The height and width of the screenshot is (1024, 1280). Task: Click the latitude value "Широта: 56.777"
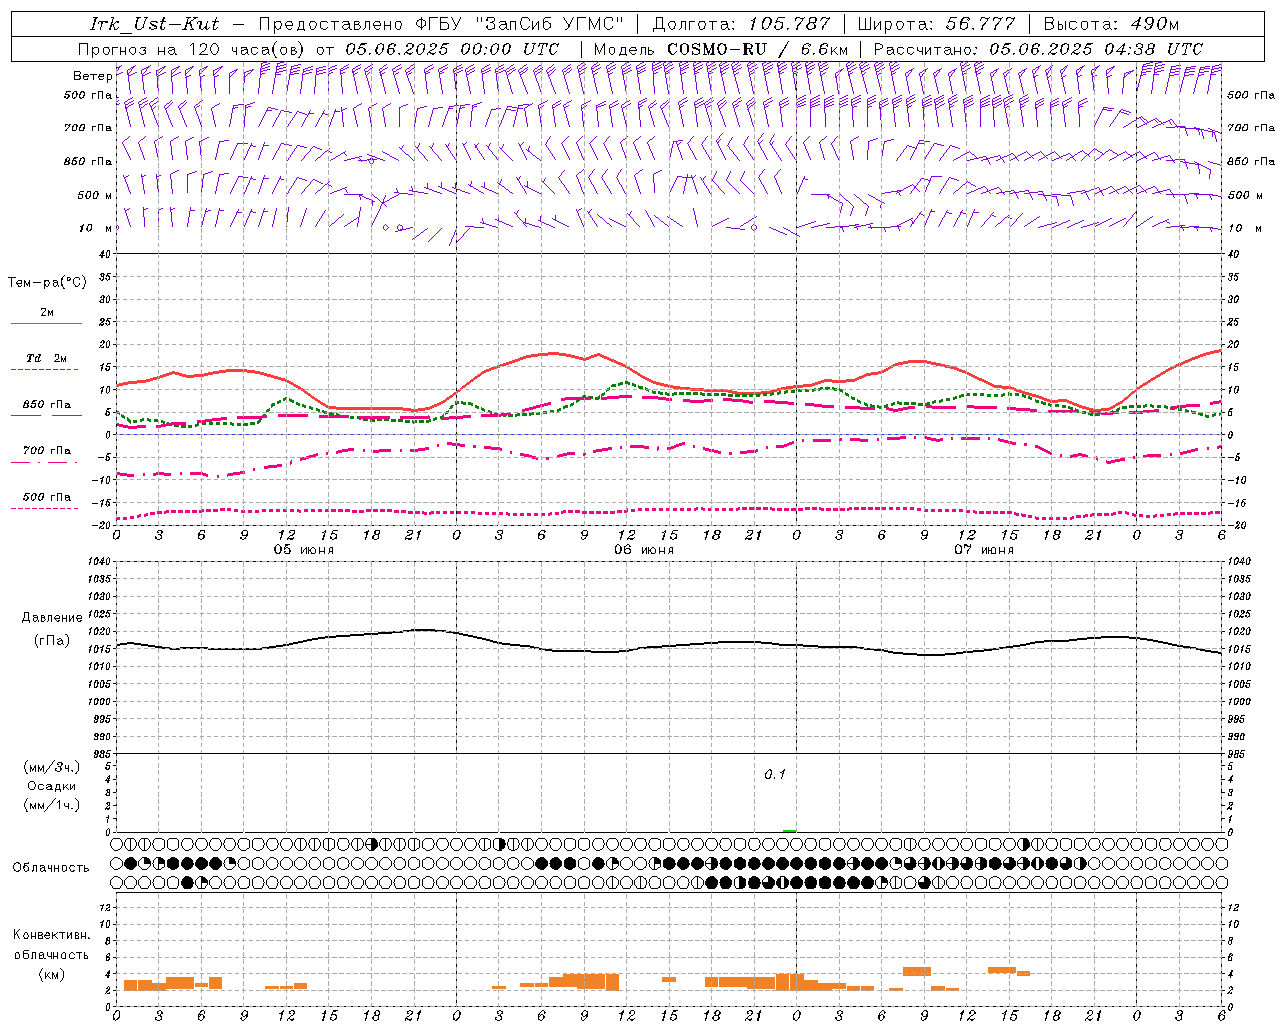pyautogui.click(x=937, y=24)
